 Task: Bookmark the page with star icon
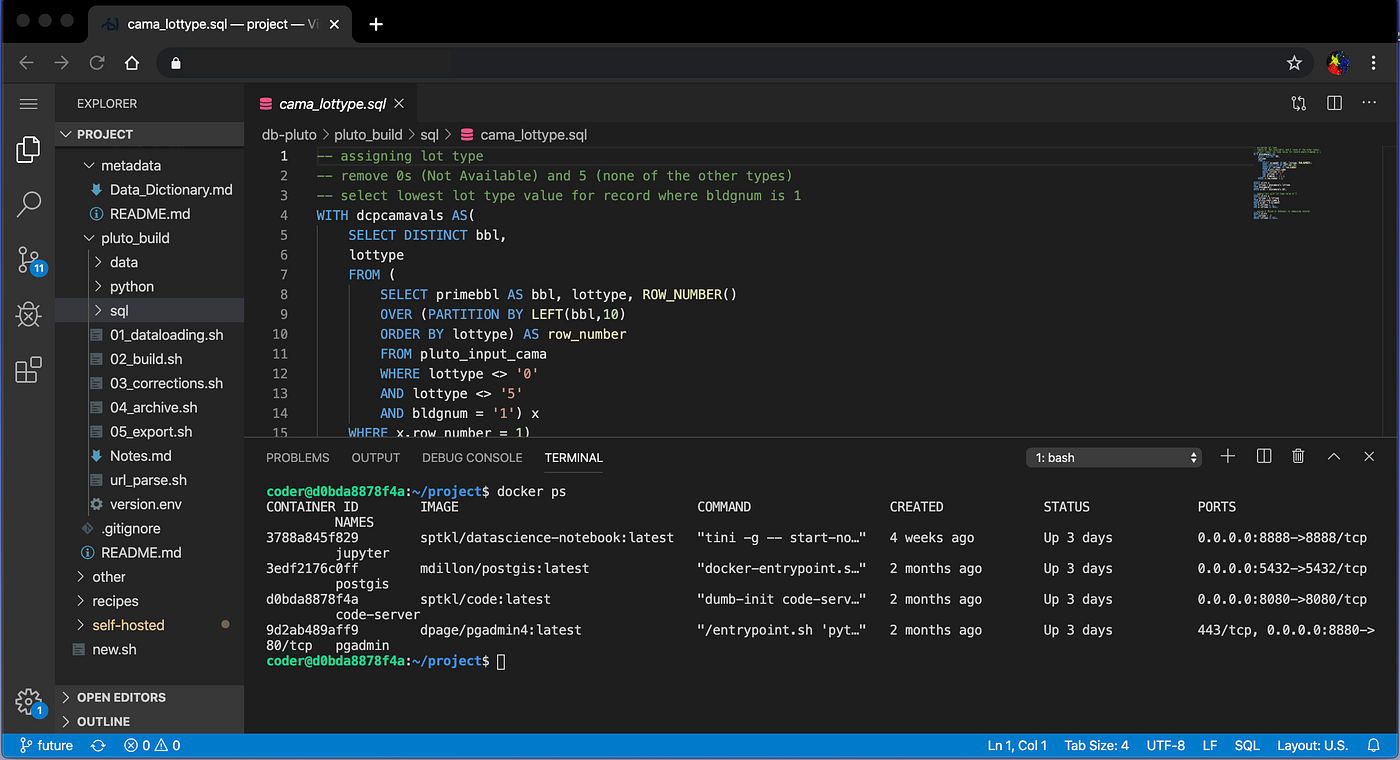pyautogui.click(x=1294, y=63)
